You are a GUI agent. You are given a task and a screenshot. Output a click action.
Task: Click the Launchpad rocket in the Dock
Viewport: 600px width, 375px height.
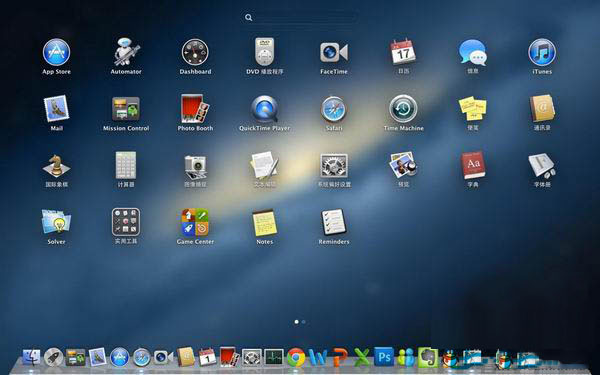point(53,357)
